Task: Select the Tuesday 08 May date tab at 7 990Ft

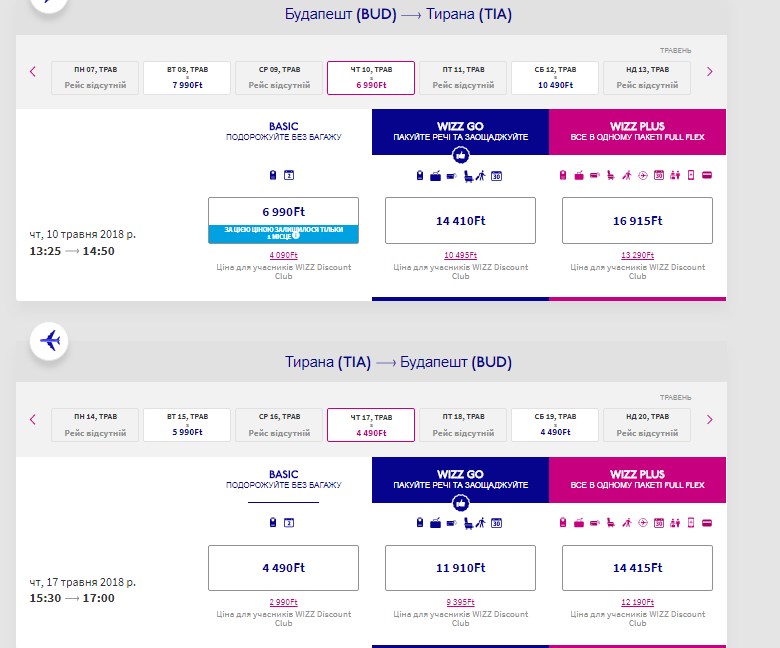Action: 187,77
